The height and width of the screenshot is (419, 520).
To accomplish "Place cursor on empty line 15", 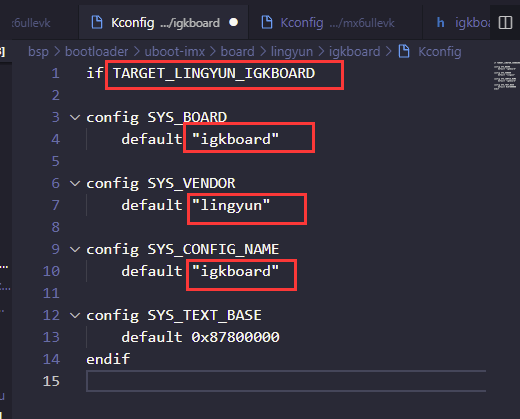I will pos(286,381).
